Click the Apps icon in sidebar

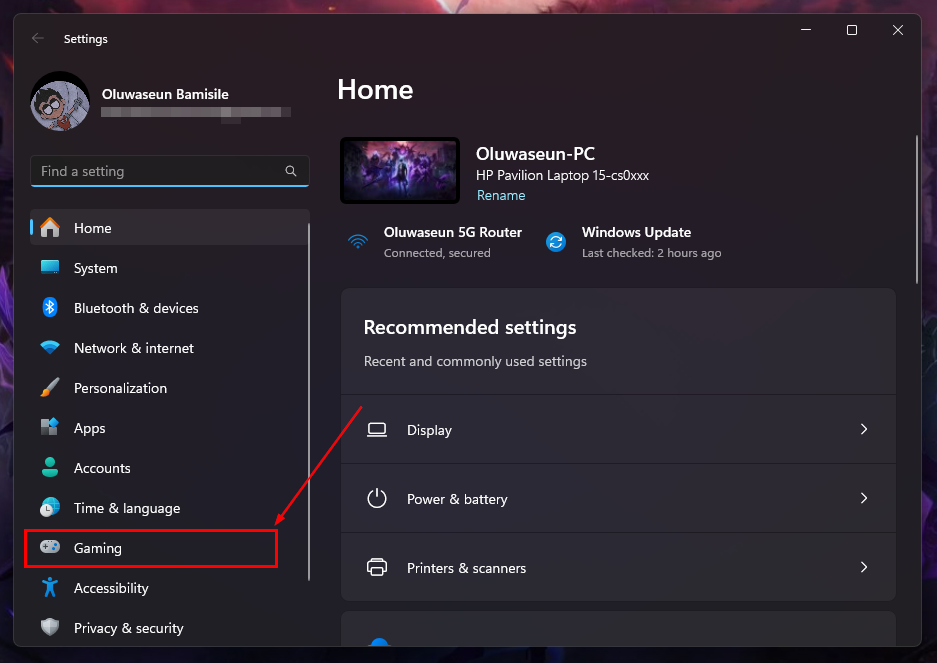(x=50, y=427)
